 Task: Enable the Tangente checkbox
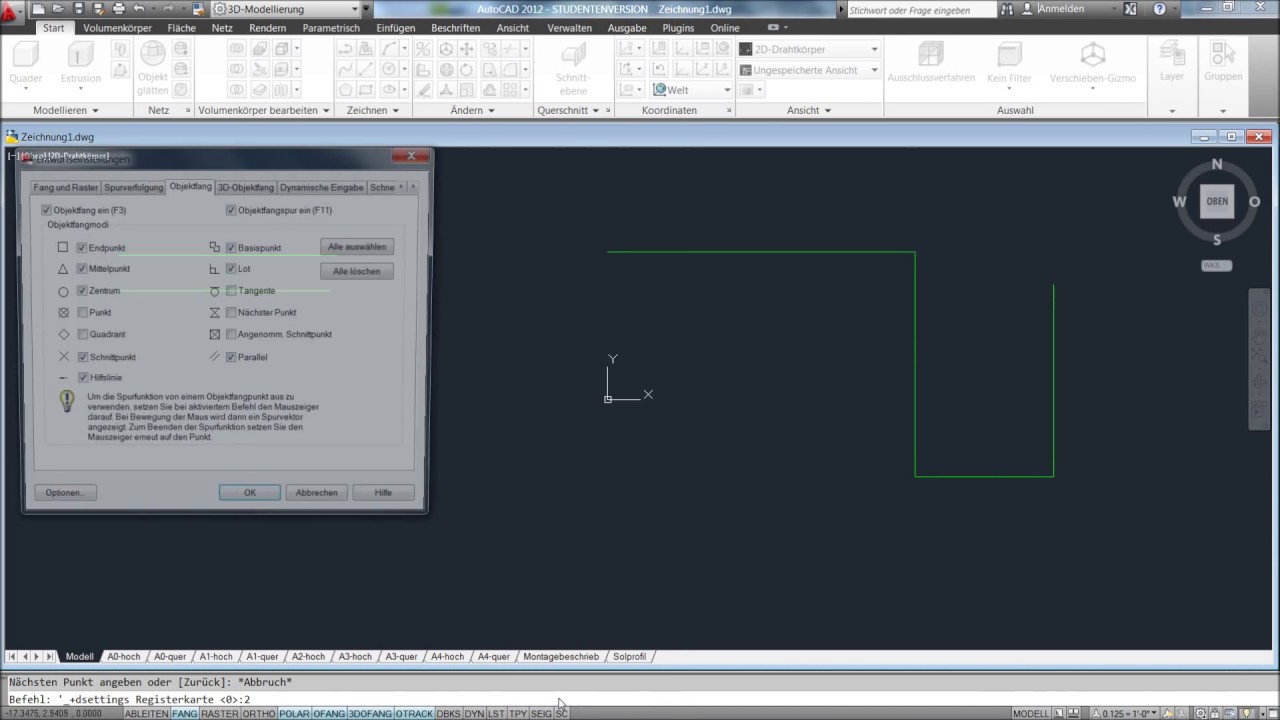pos(231,291)
